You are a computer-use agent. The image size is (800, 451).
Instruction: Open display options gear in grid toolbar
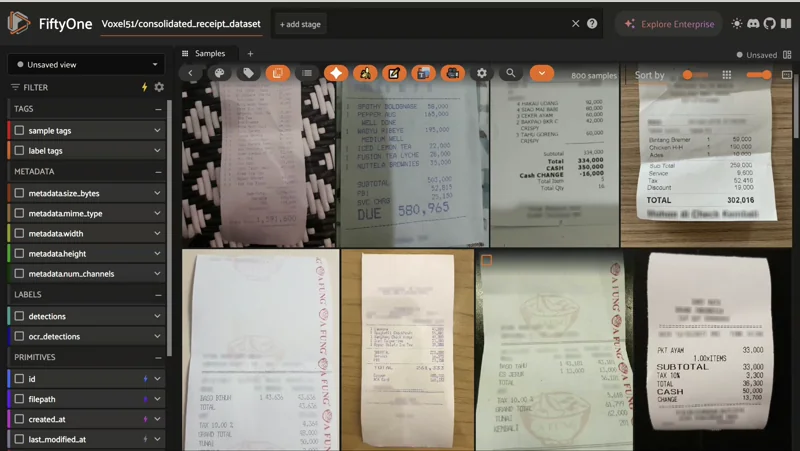click(x=482, y=73)
